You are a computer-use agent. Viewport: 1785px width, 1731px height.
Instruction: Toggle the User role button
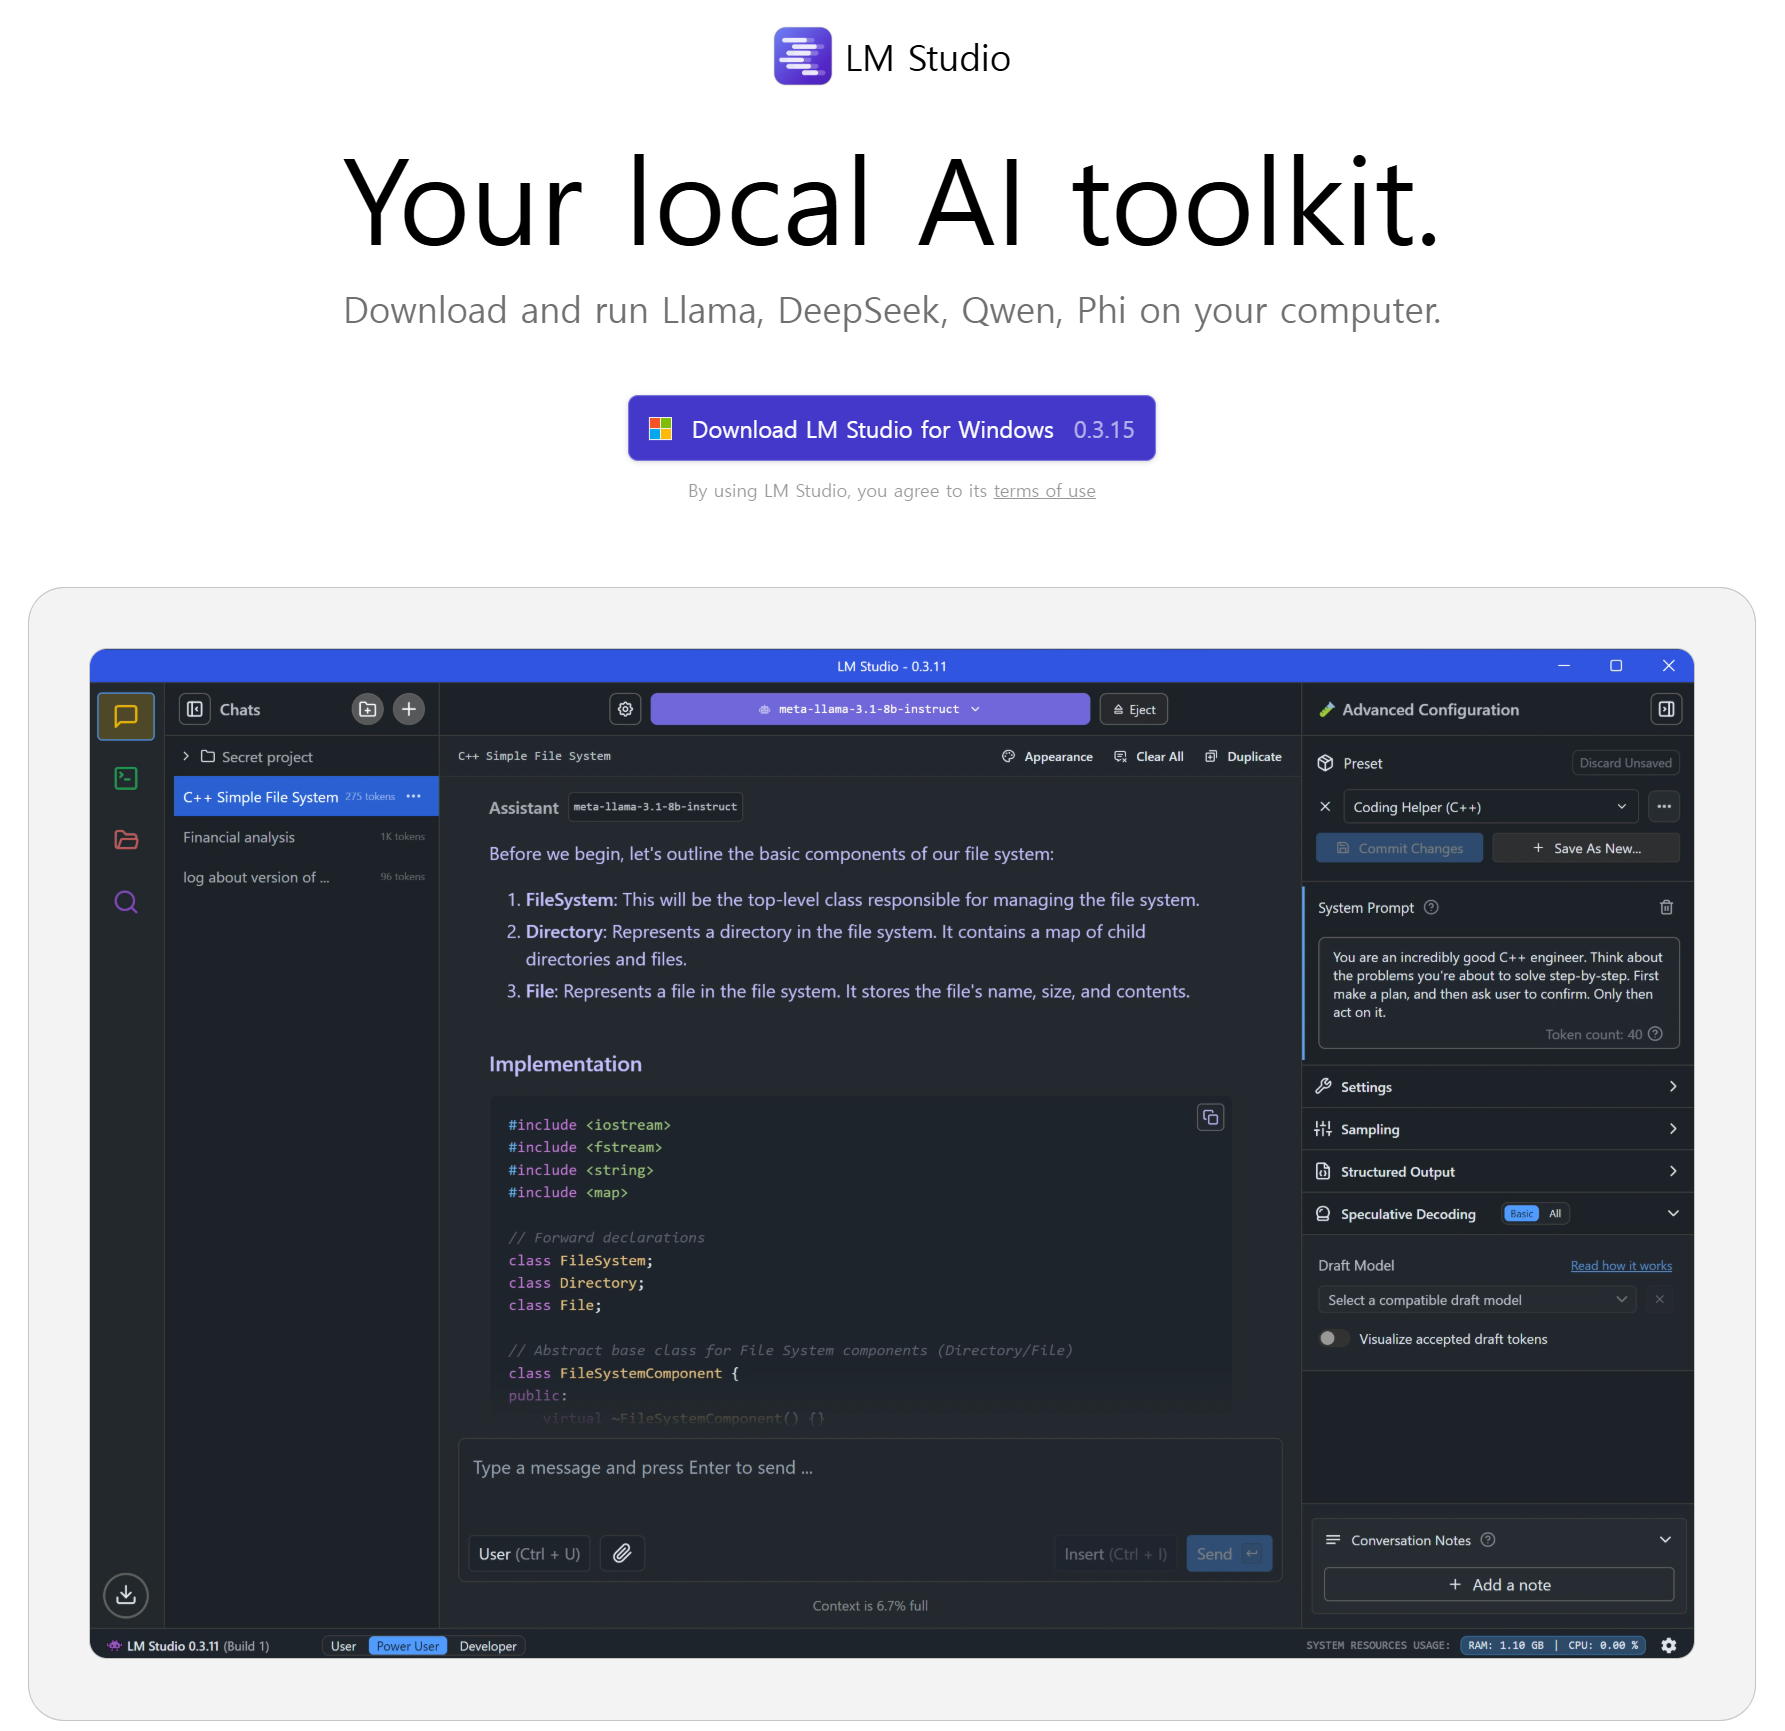click(529, 1553)
